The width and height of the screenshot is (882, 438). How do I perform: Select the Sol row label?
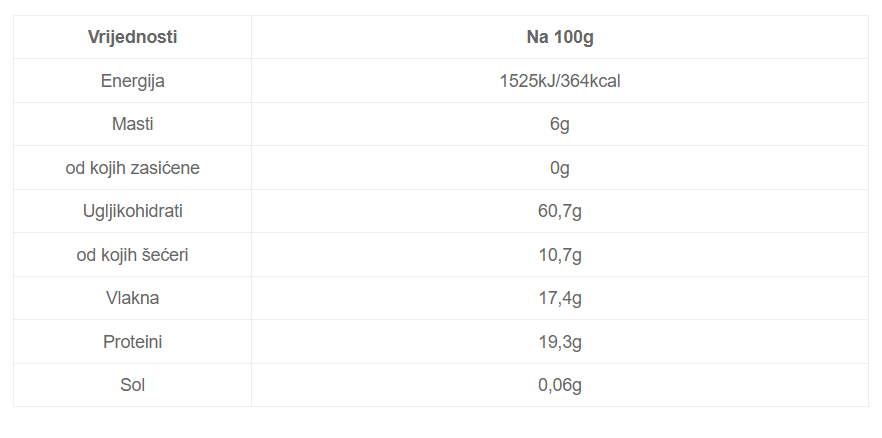point(132,385)
